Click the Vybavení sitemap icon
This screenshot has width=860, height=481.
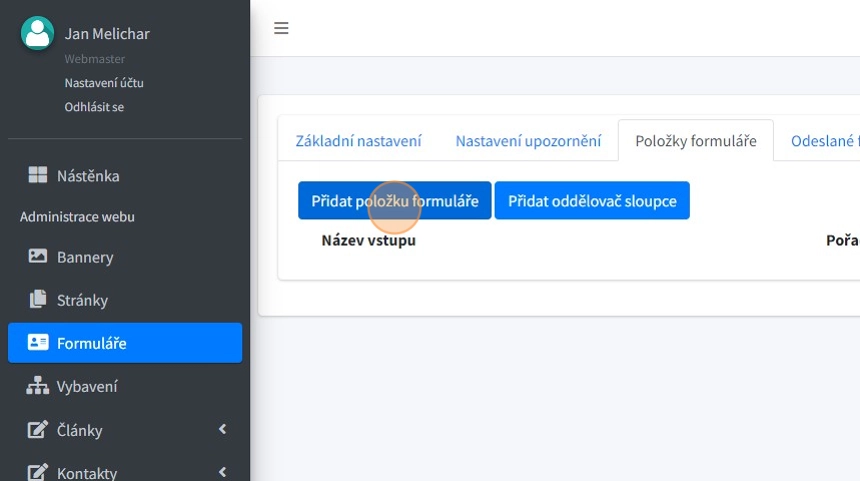38,386
